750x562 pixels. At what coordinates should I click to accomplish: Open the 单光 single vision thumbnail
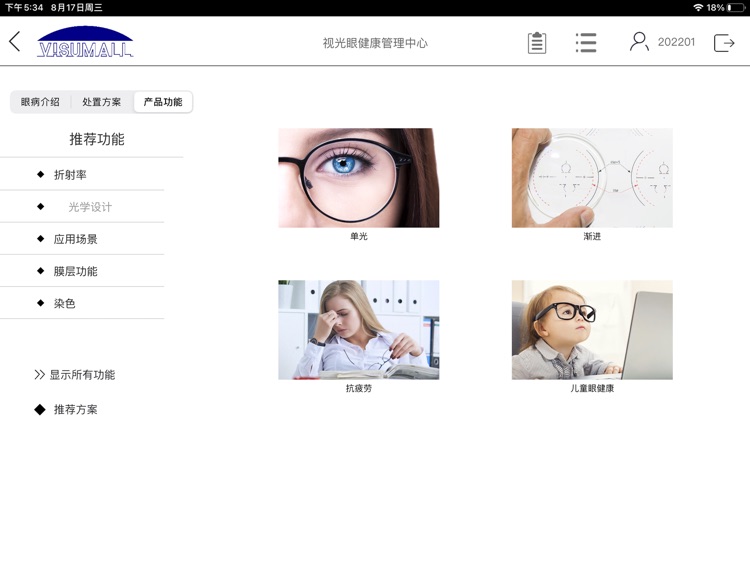[359, 177]
